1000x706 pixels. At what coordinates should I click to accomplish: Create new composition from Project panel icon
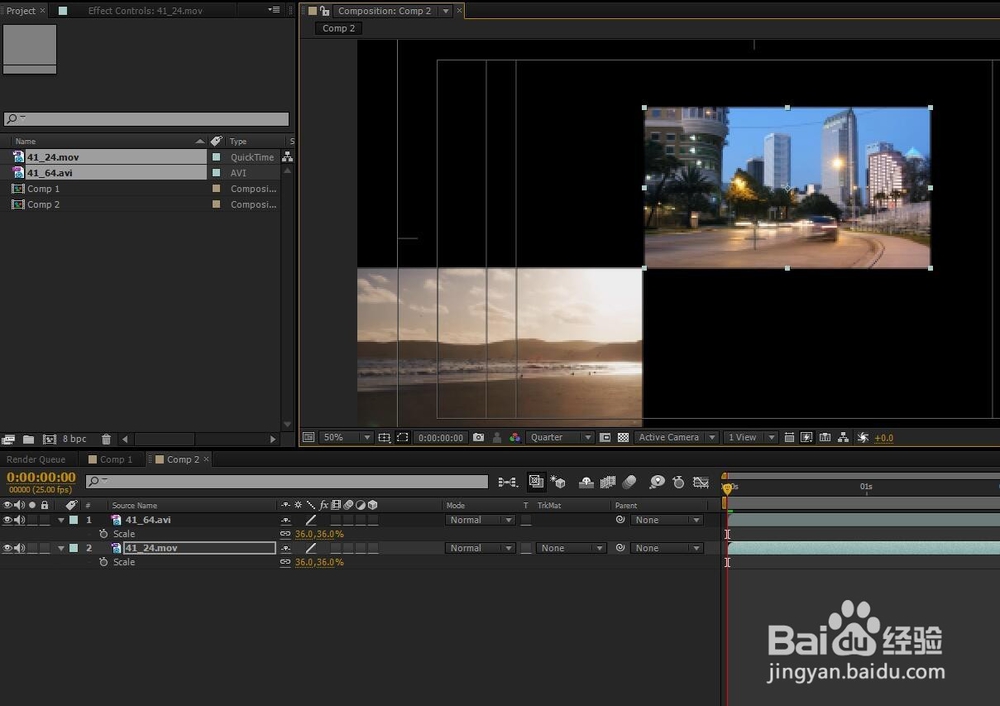(49, 439)
